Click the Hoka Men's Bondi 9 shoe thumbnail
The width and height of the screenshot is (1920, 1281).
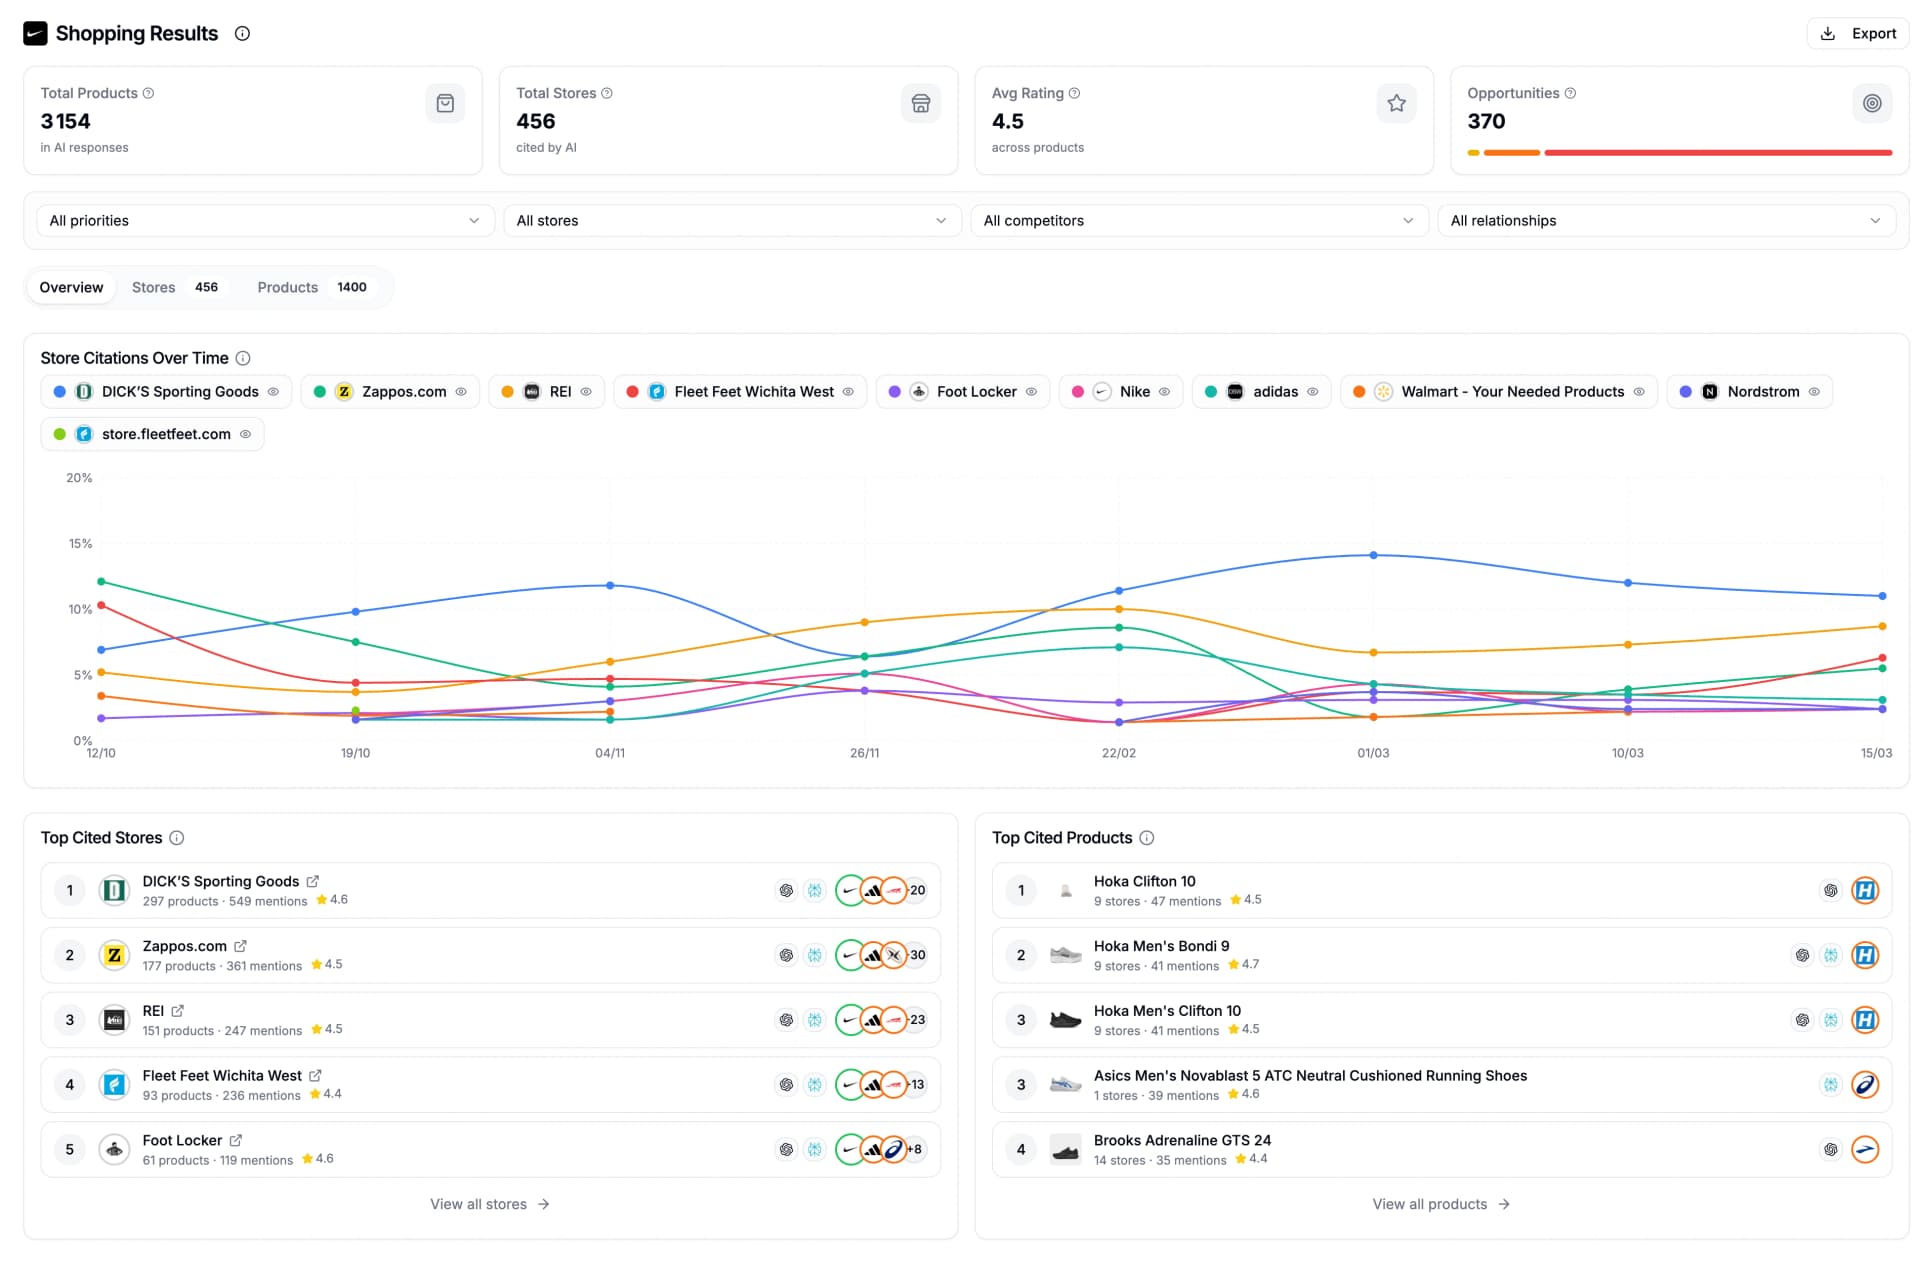pos(1066,955)
